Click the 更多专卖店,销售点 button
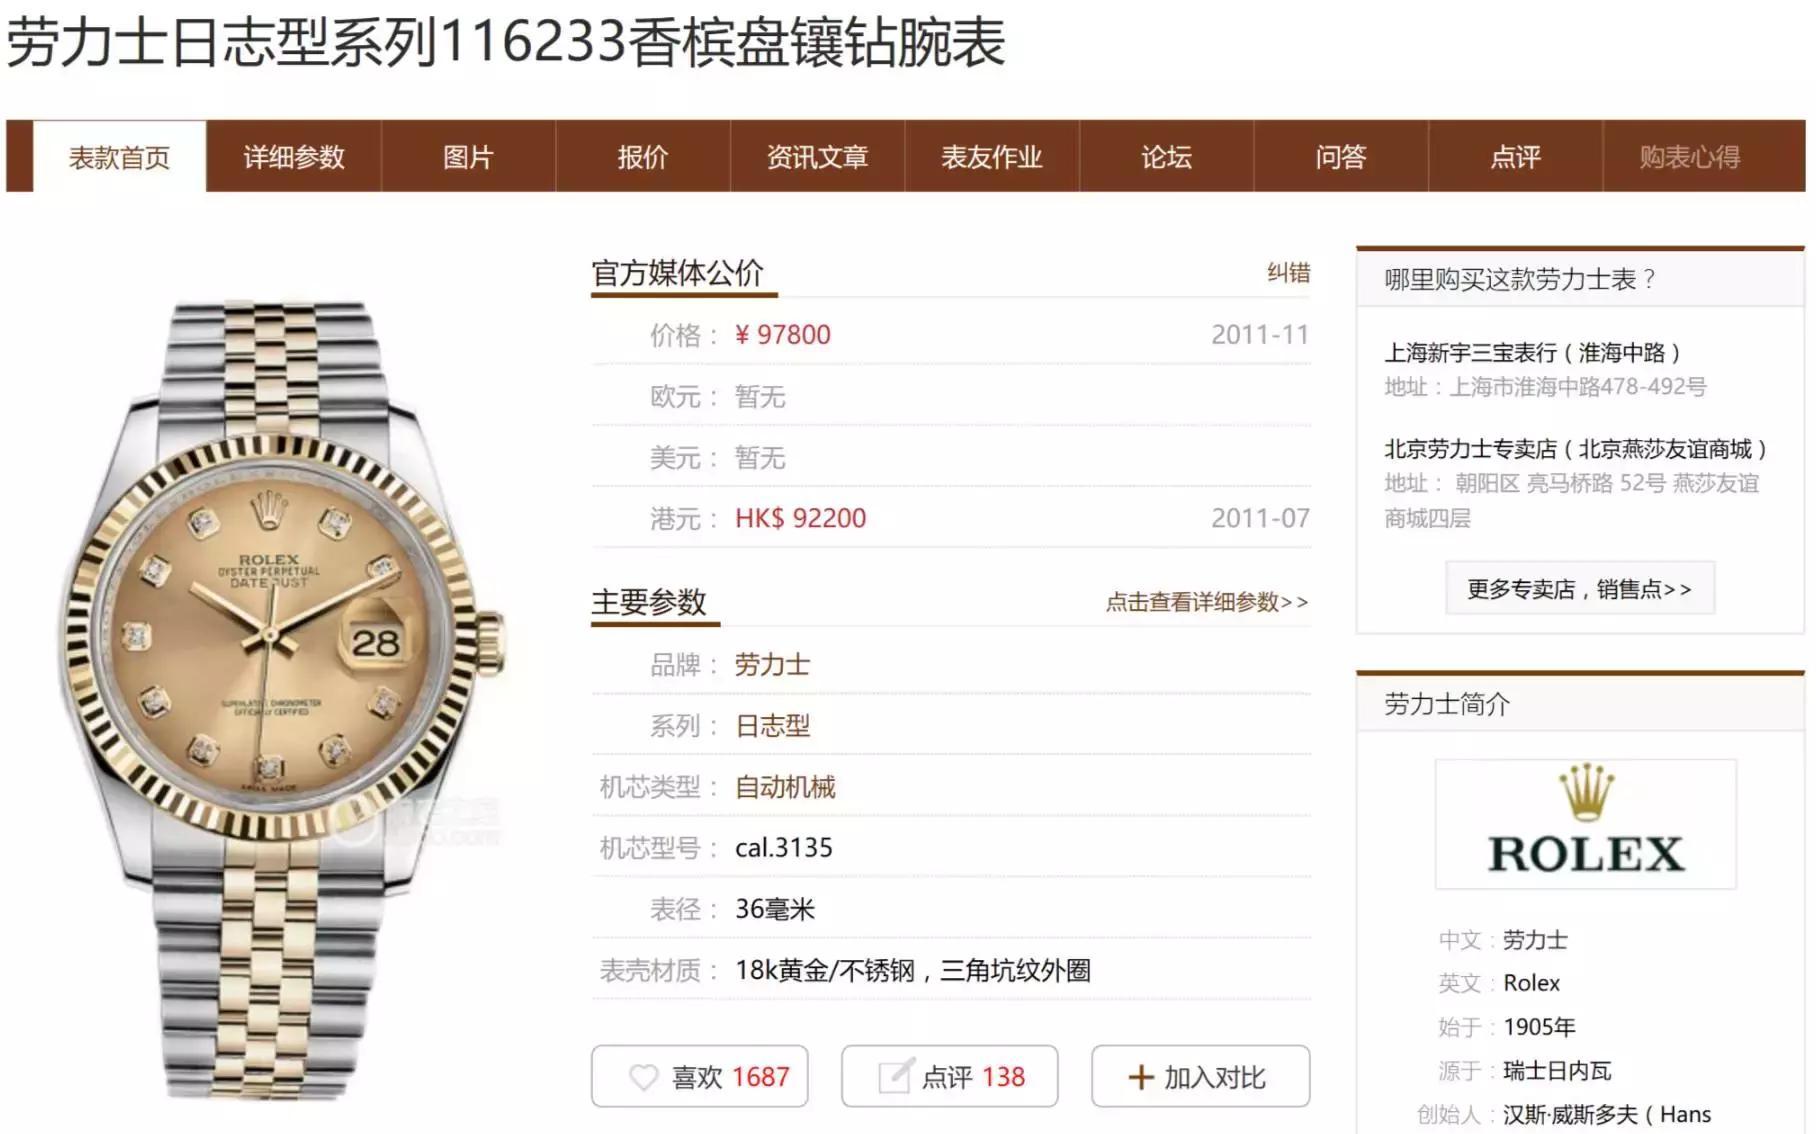Image resolution: width=1816 pixels, height=1134 pixels. click(1580, 589)
